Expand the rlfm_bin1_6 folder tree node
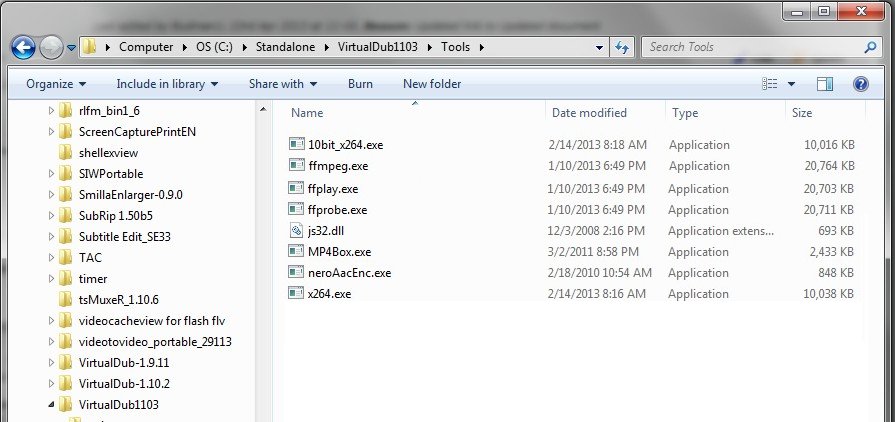 pyautogui.click(x=51, y=110)
